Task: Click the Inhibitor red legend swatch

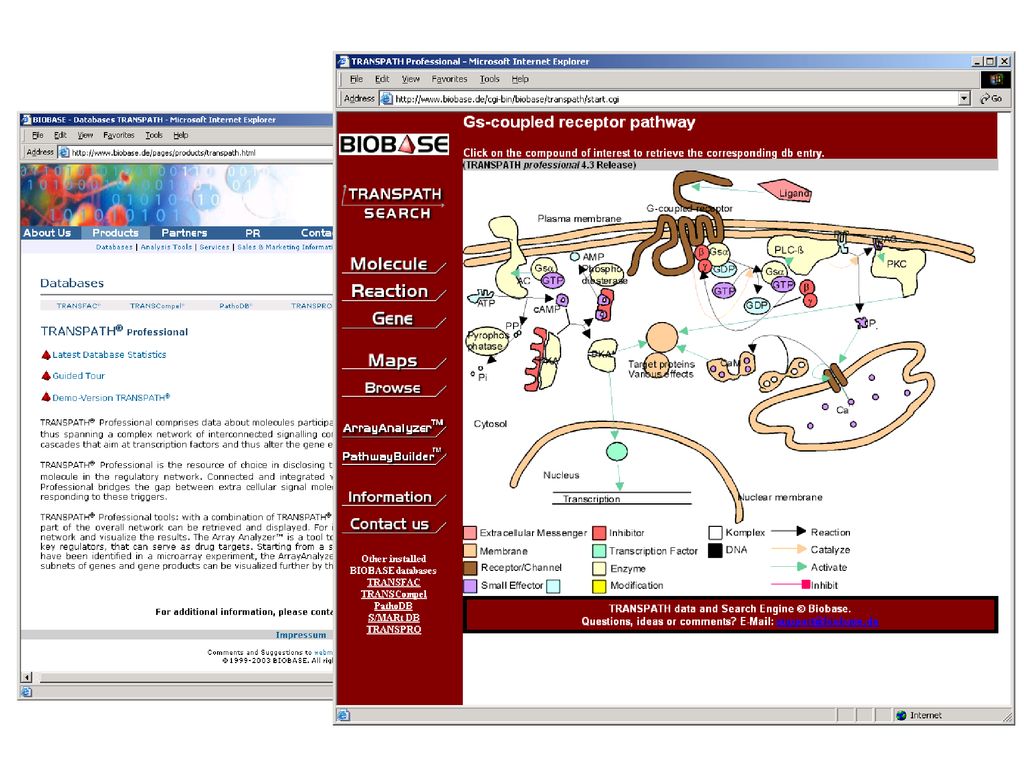Action: (599, 533)
